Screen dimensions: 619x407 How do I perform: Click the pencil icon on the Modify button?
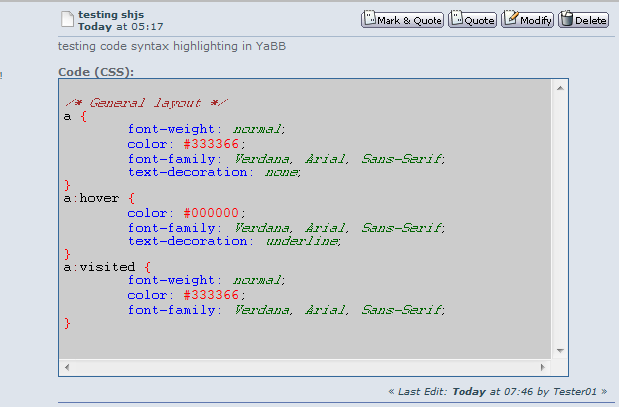(512, 18)
